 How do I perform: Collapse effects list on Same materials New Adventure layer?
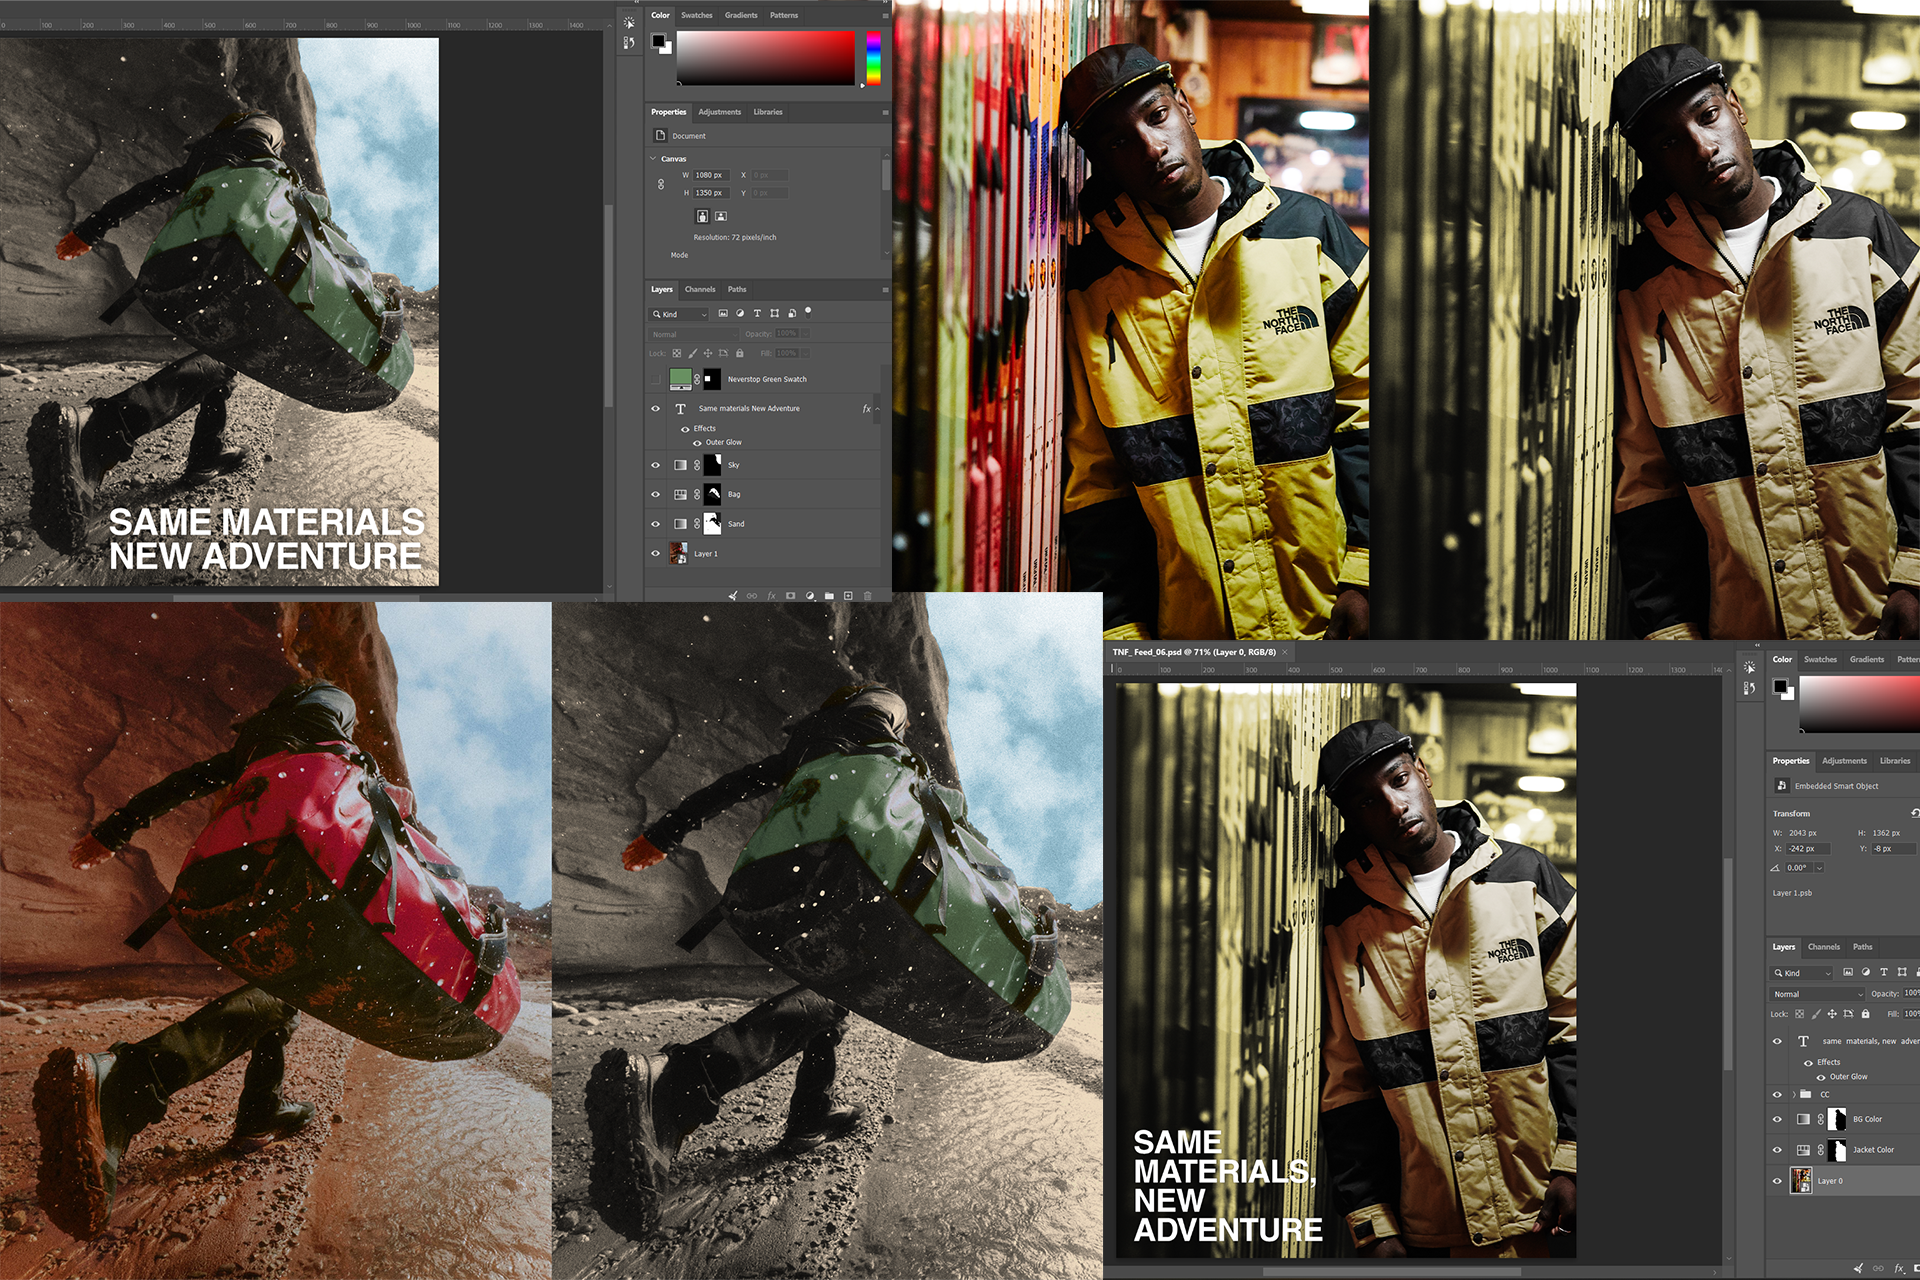pos(877,409)
